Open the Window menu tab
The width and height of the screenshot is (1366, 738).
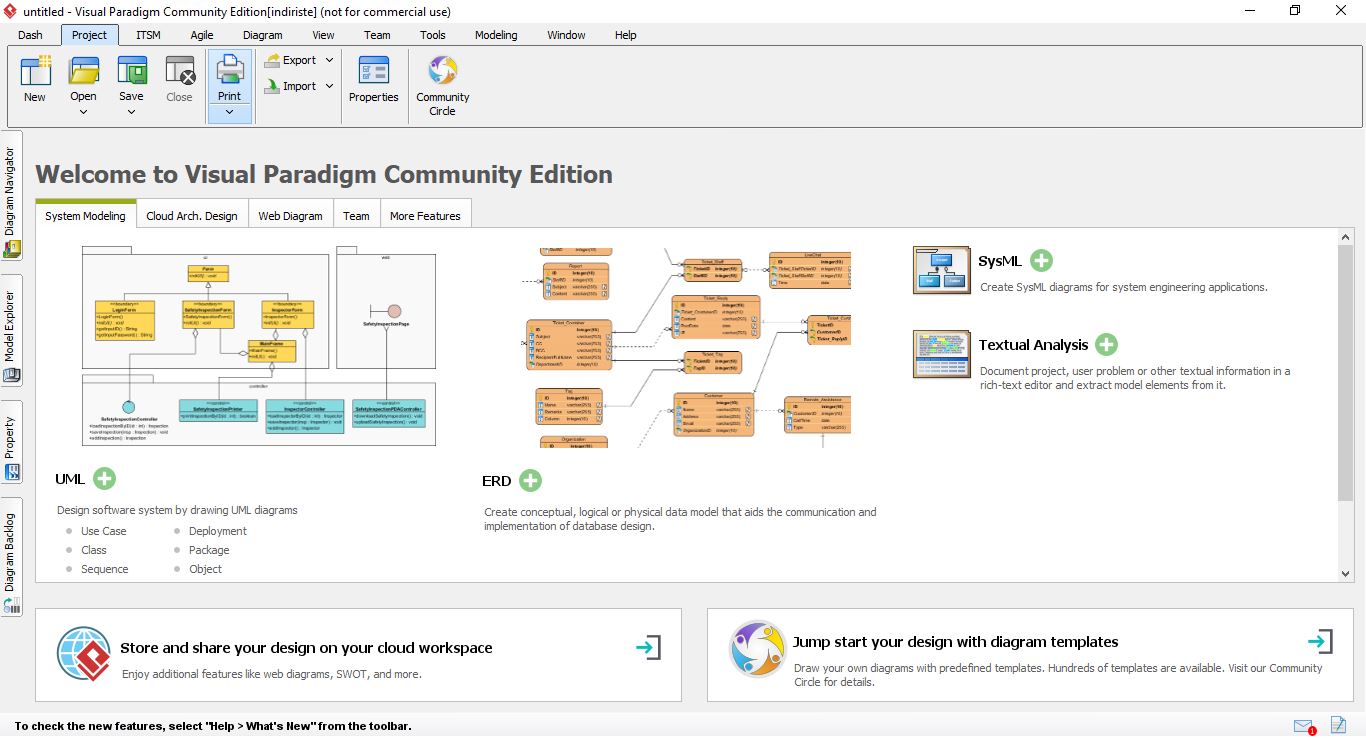click(x=566, y=35)
